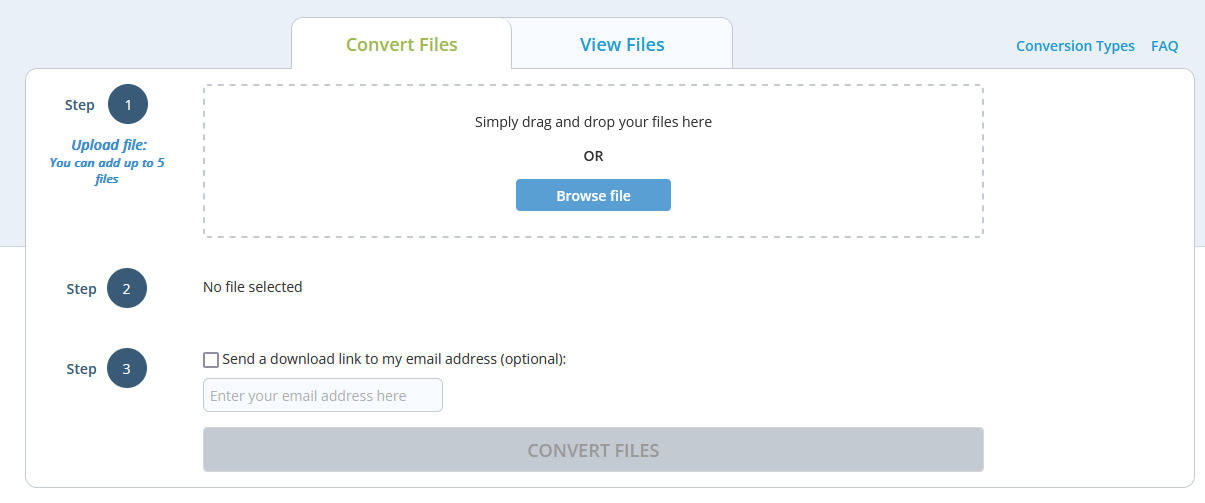Click the Browse file button

[x=593, y=195]
